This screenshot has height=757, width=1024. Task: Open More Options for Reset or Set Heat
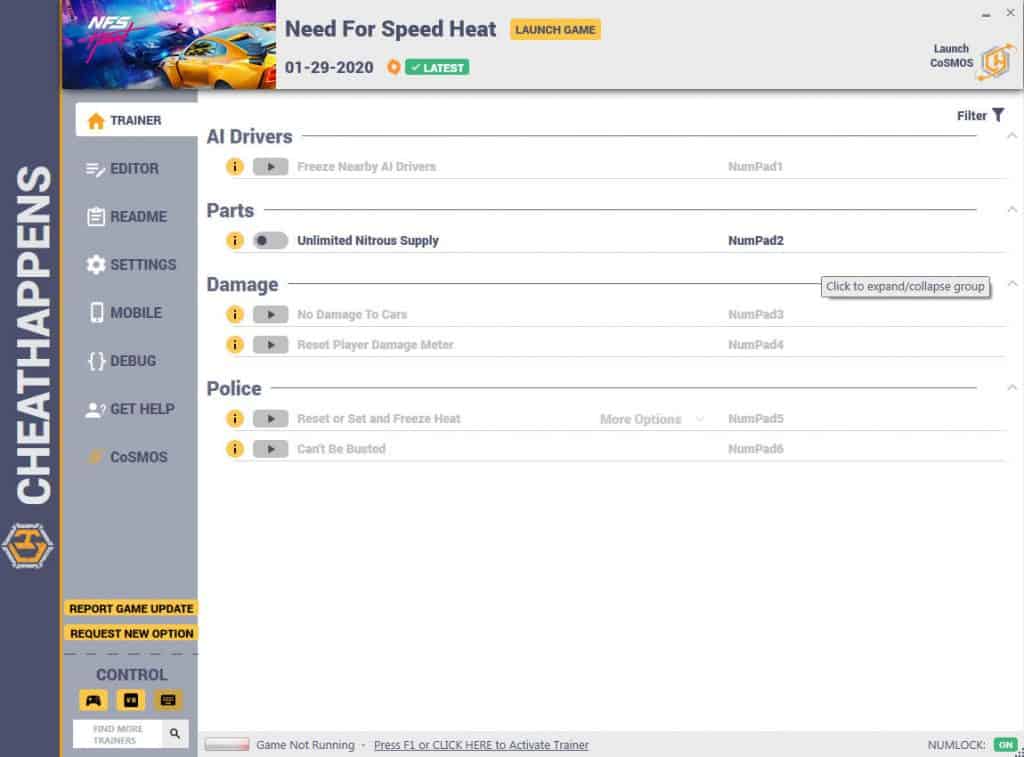coord(646,419)
